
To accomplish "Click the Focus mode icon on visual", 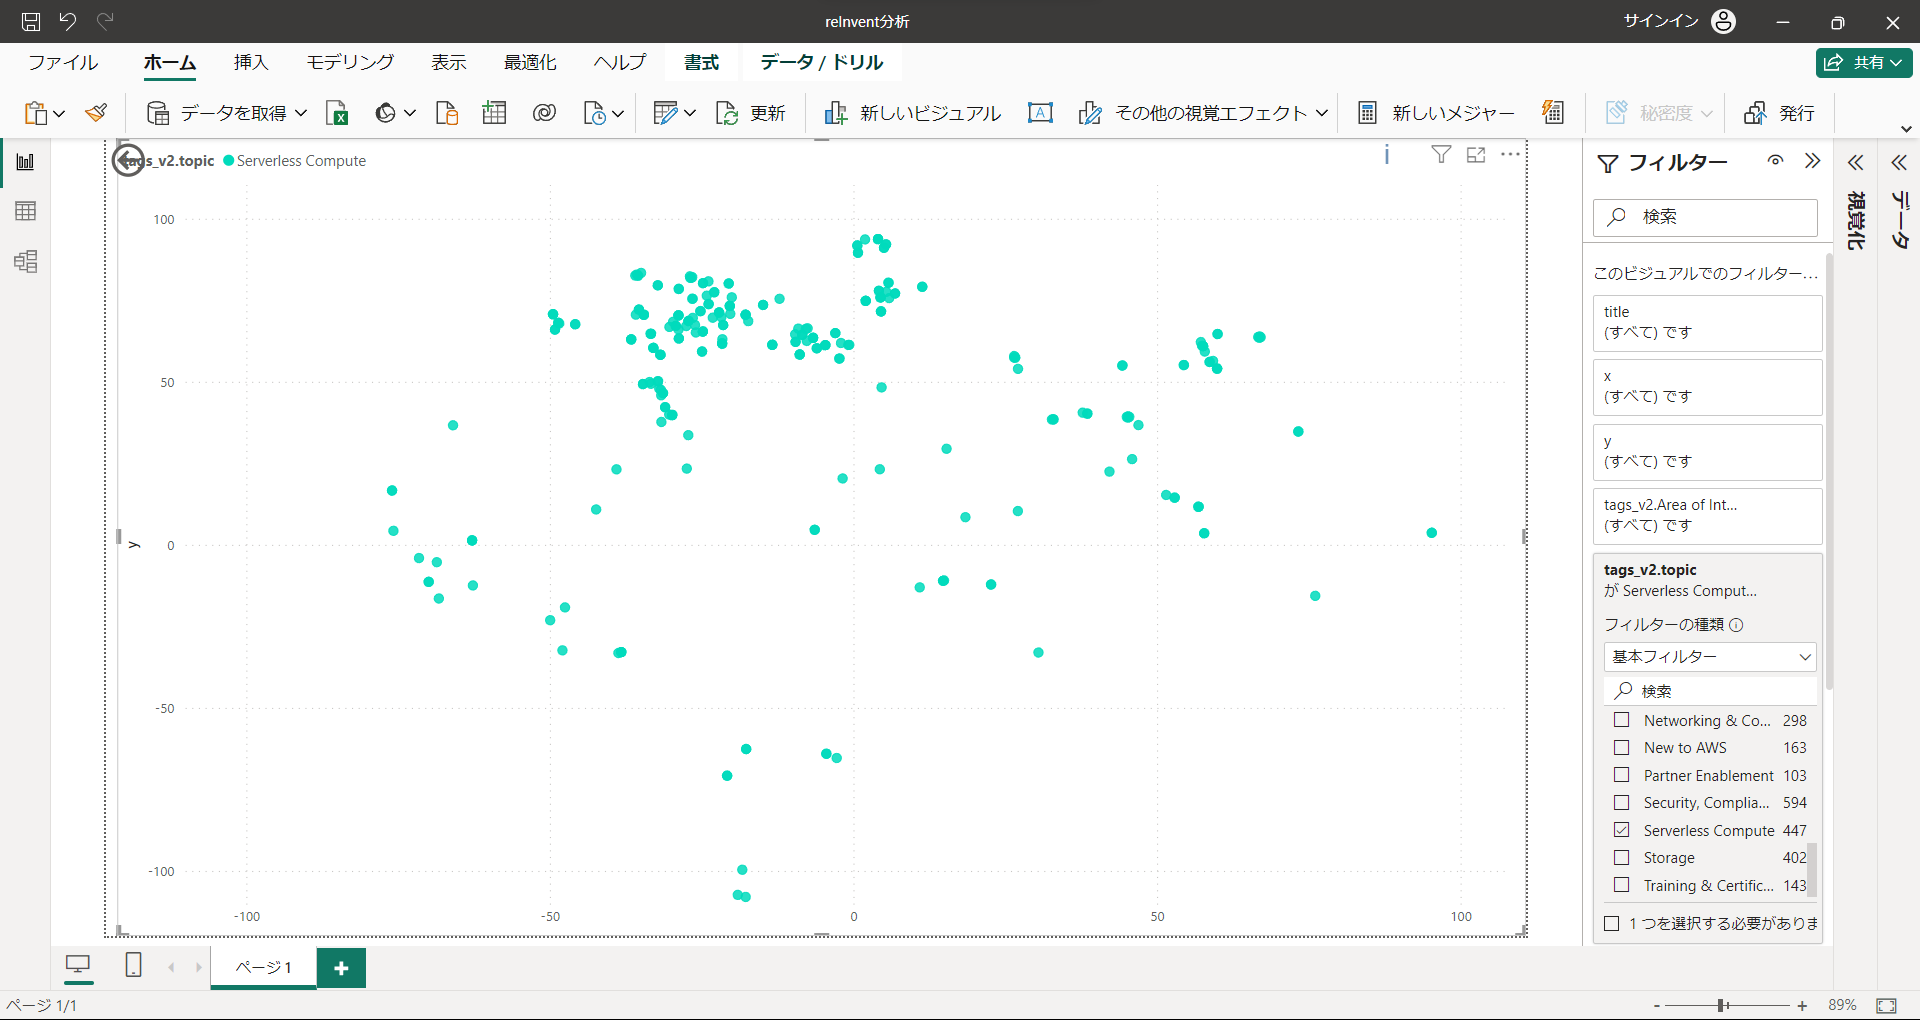I will tap(1476, 155).
